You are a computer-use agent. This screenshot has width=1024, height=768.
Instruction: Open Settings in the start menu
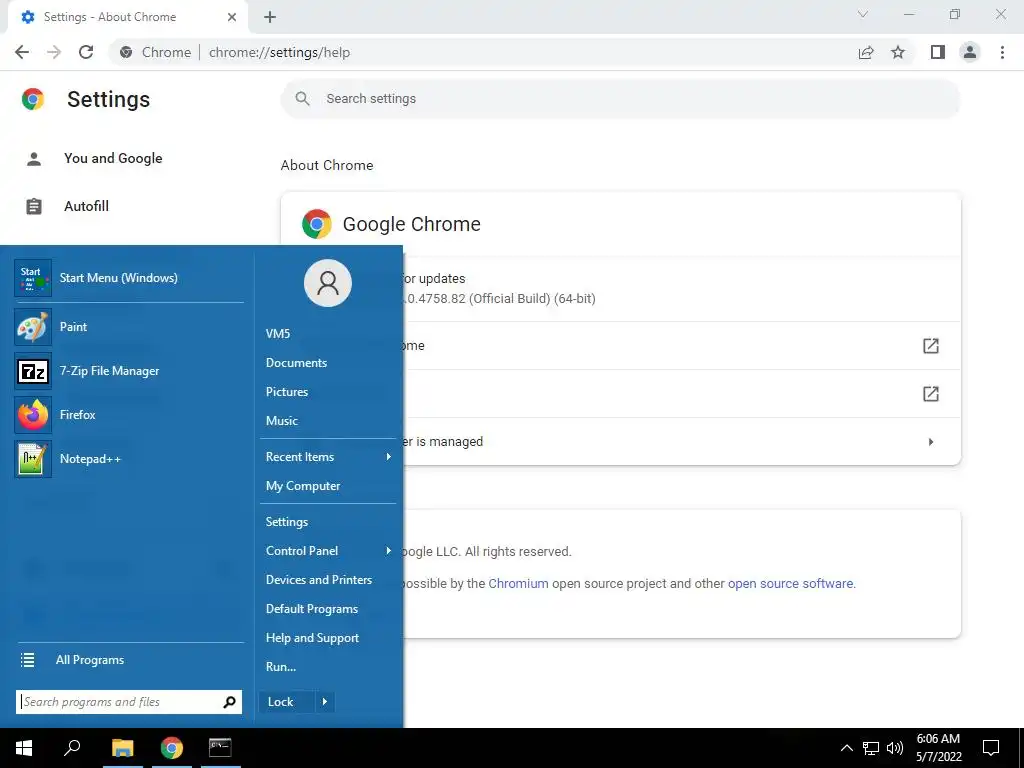coord(287,522)
